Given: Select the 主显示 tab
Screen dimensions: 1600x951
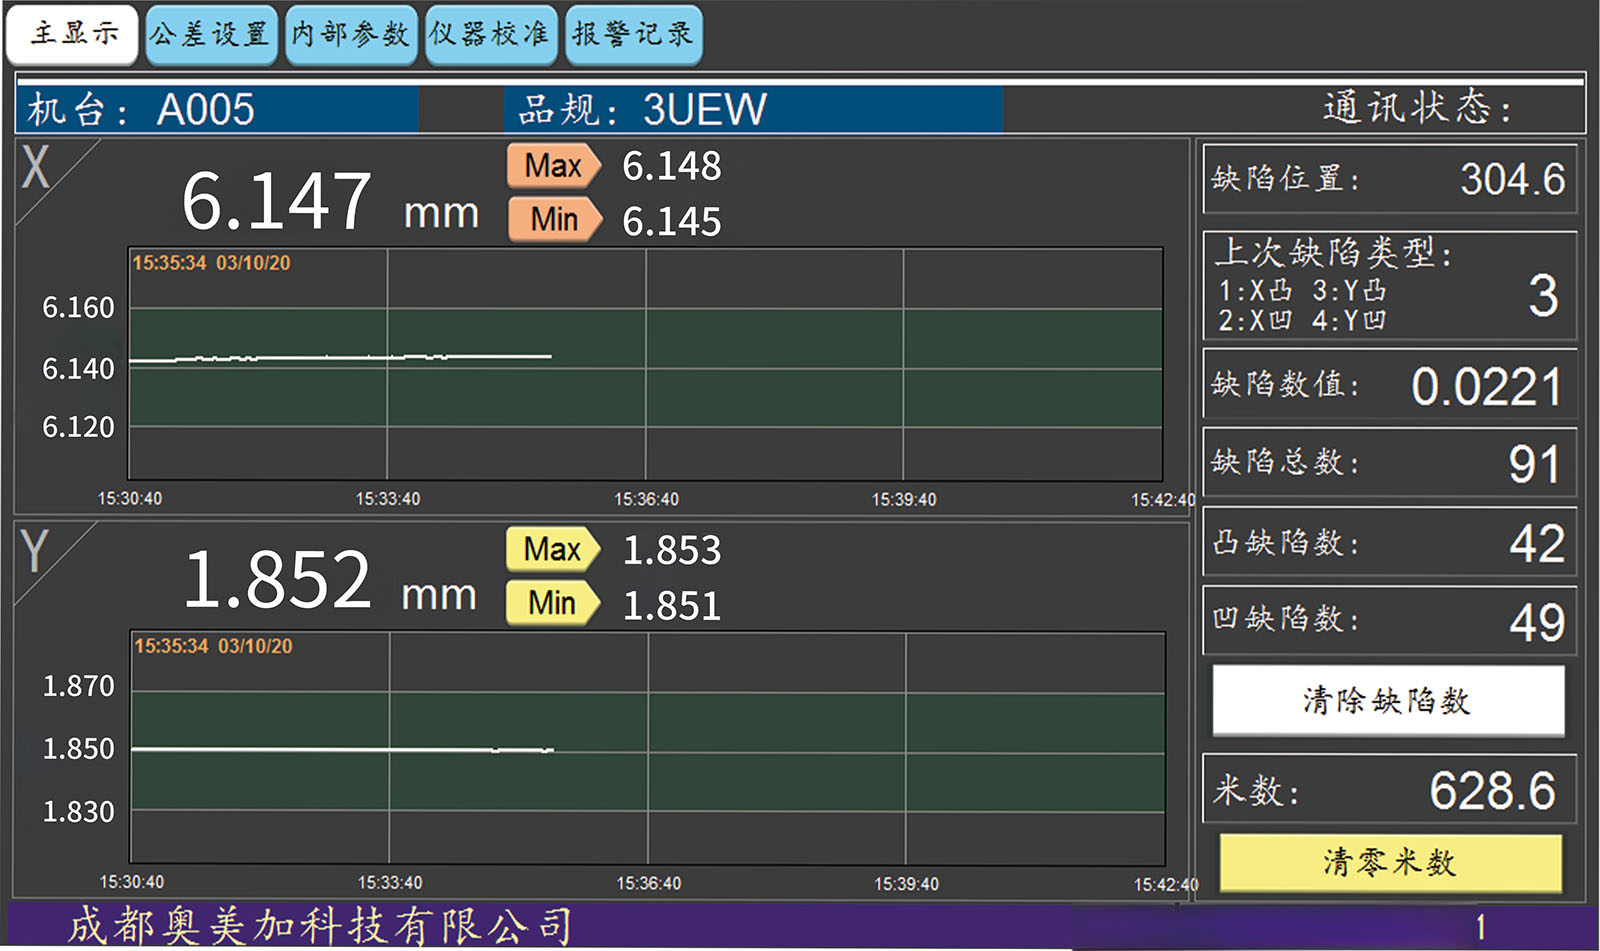Looking at the screenshot, I should 72,35.
